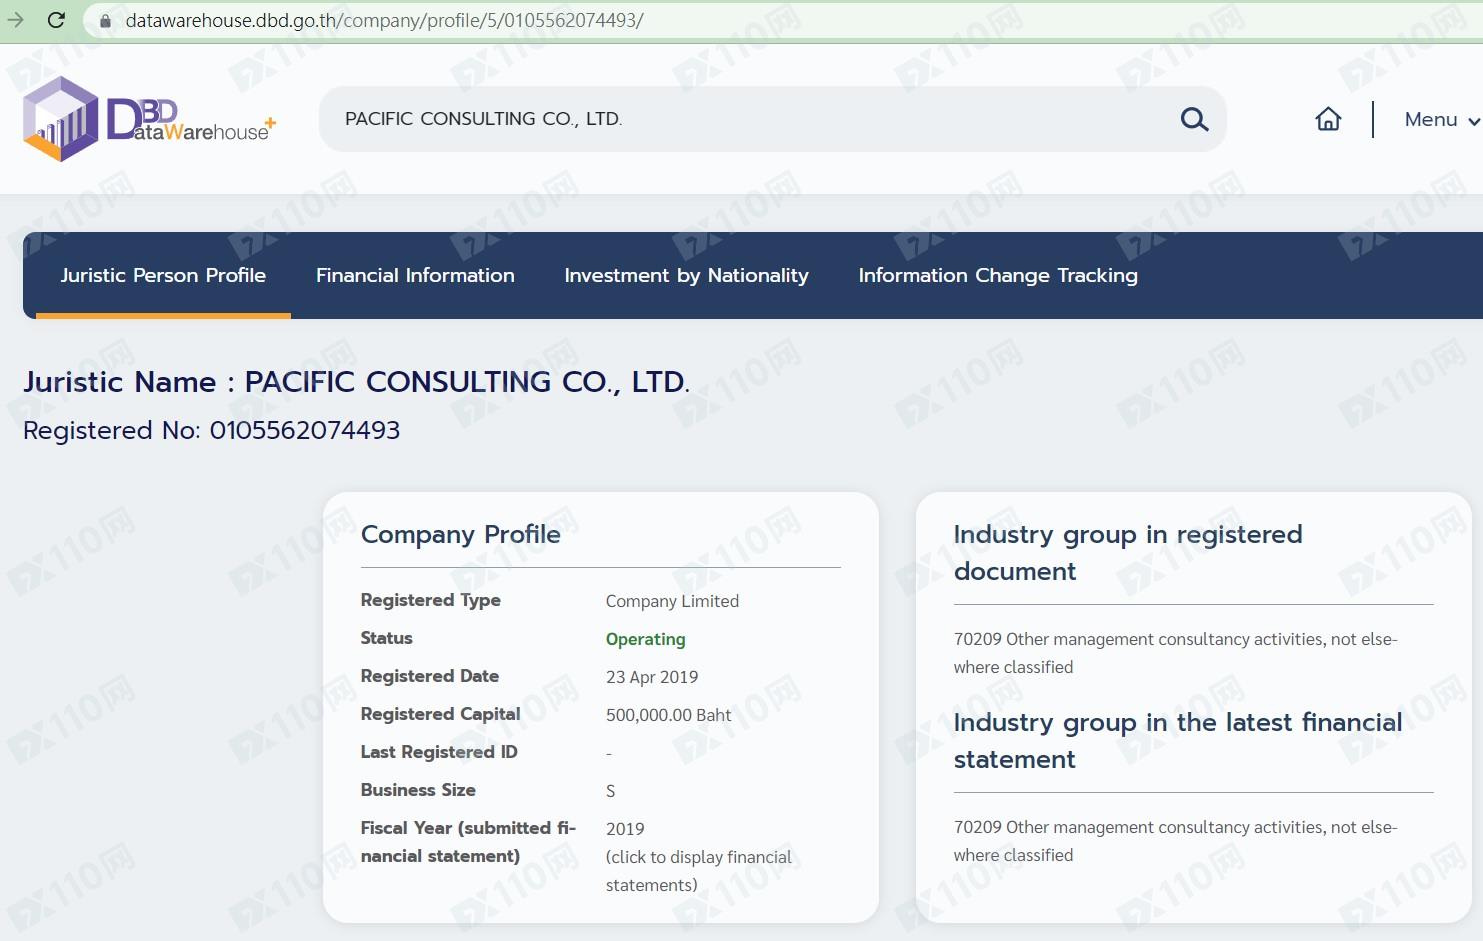Select the 70209 text under latest financial statement
The image size is (1483, 941).
click(x=1175, y=841)
